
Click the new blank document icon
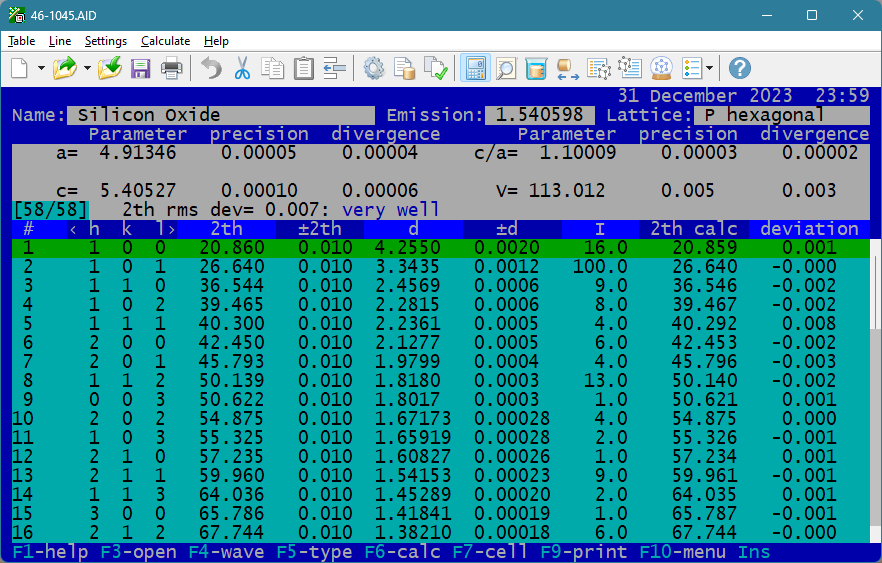pyautogui.click(x=20, y=69)
